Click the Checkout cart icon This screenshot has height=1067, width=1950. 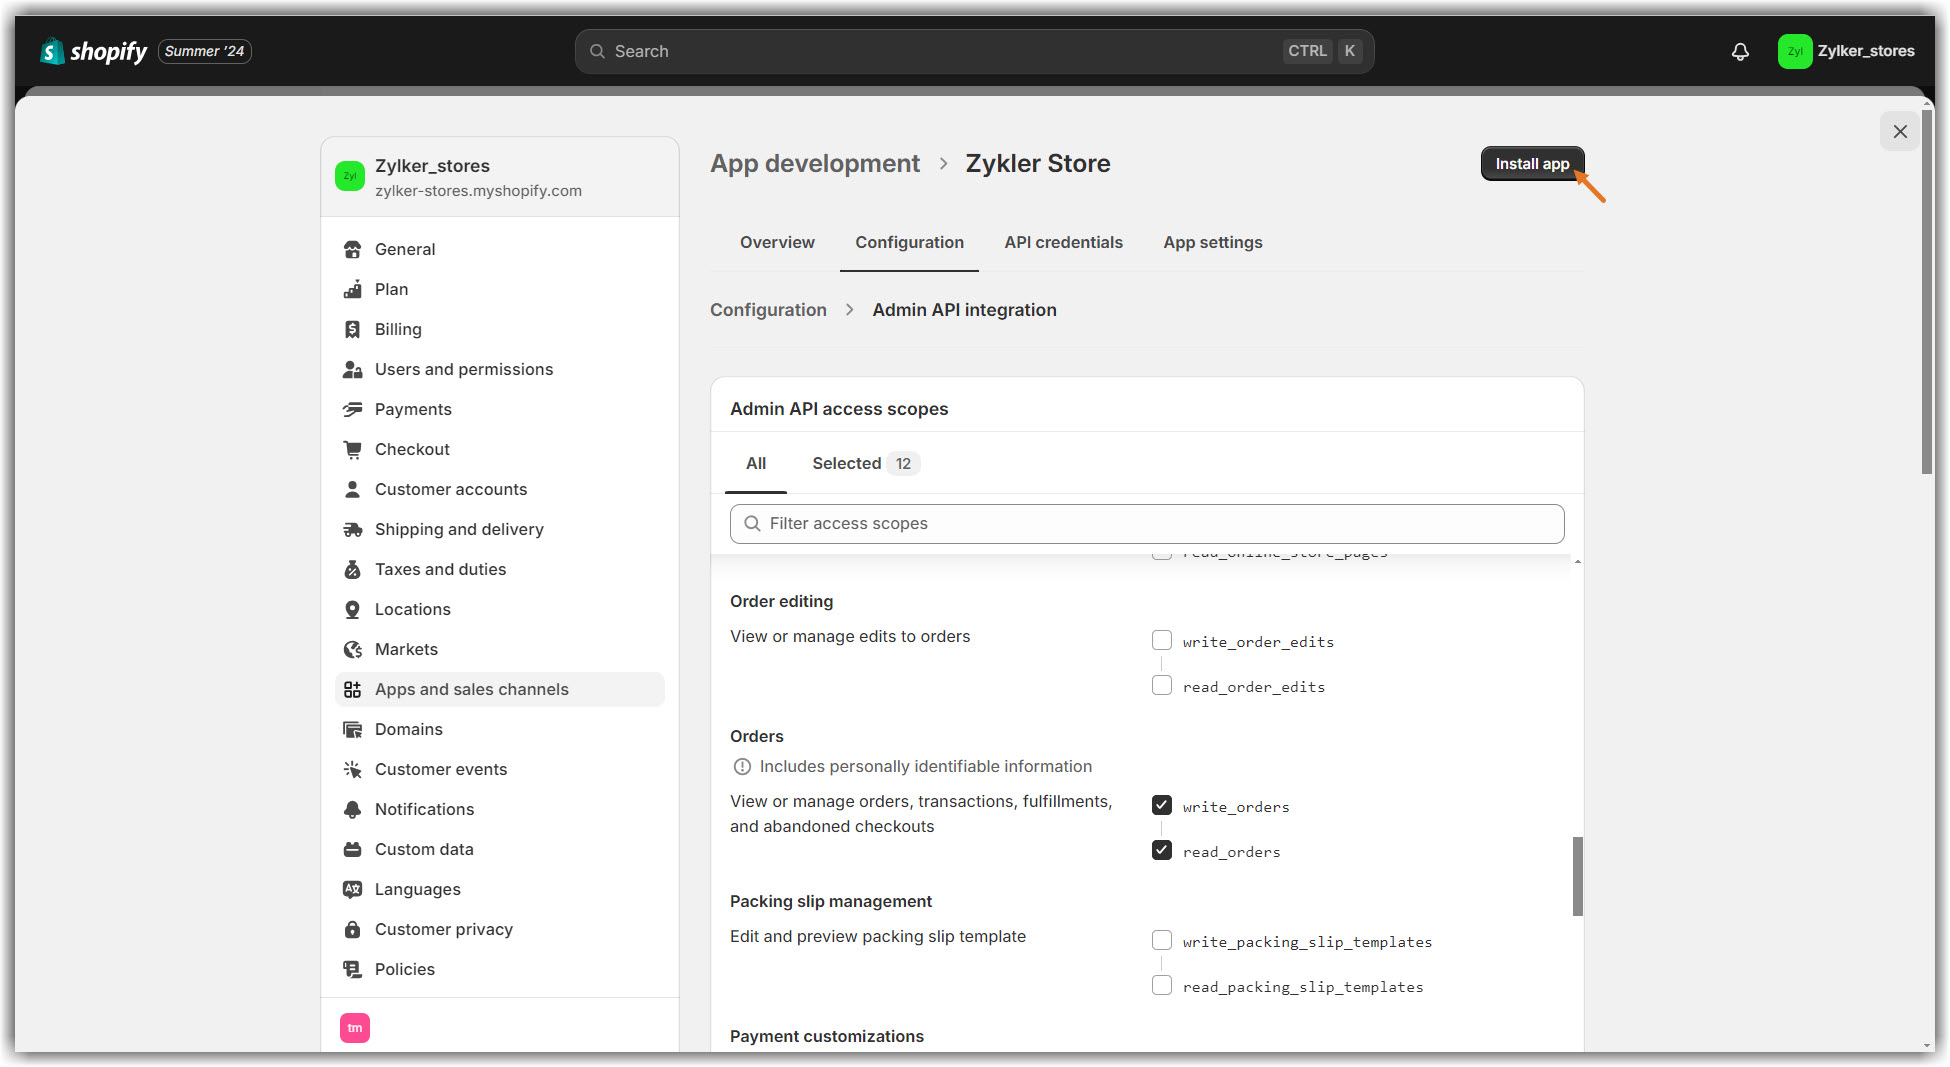click(352, 449)
